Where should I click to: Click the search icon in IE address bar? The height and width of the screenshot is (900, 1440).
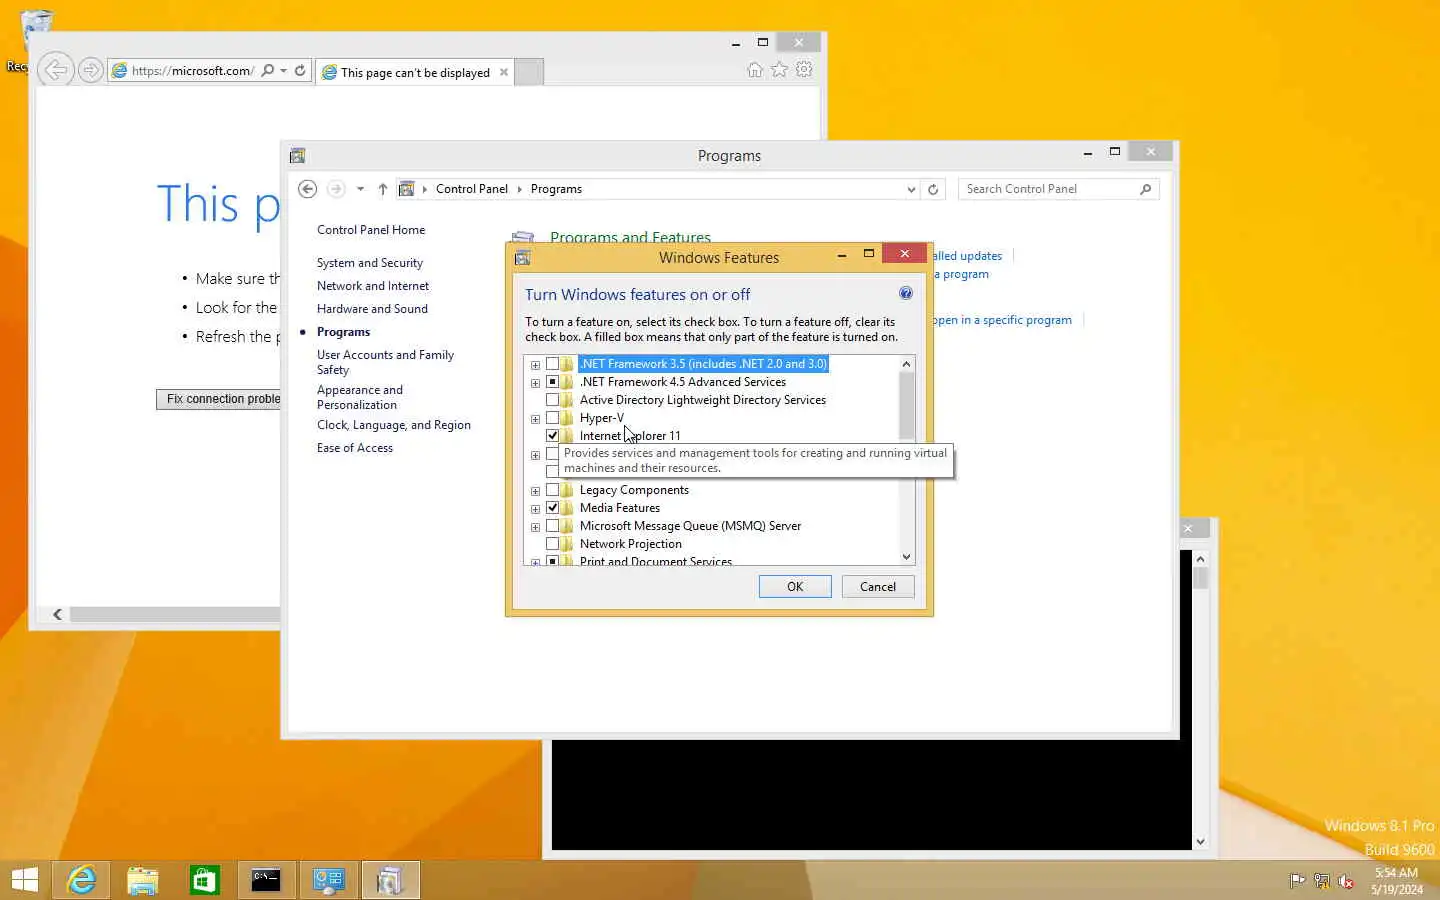pyautogui.click(x=268, y=71)
